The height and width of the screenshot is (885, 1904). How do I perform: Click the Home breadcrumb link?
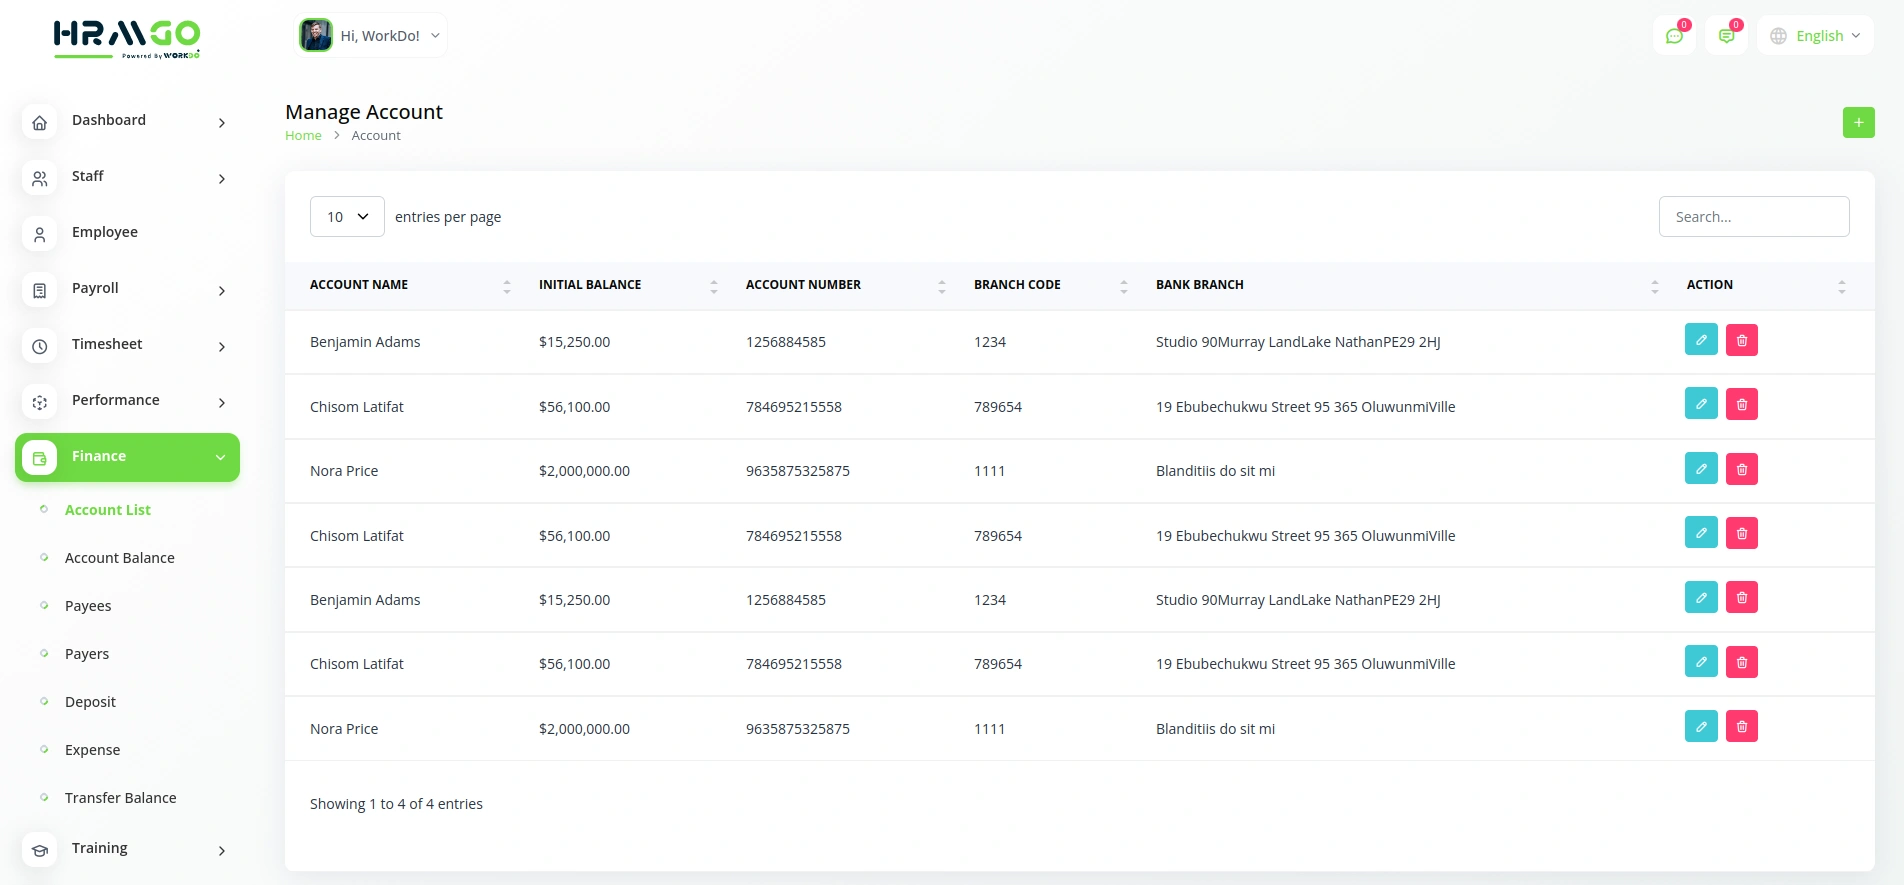click(303, 136)
